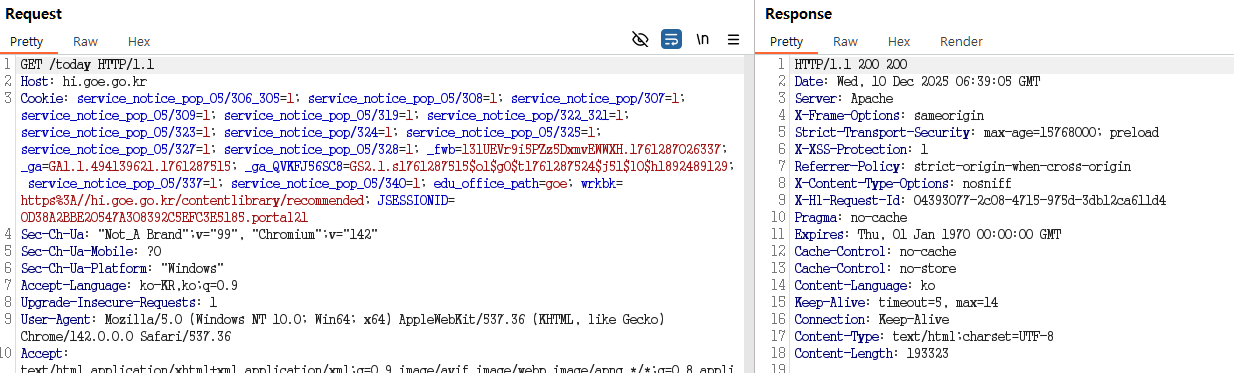Image resolution: width=1234 pixels, height=373 pixels.
Task: Click the wrkbk cookie URL value
Action: tap(194, 201)
